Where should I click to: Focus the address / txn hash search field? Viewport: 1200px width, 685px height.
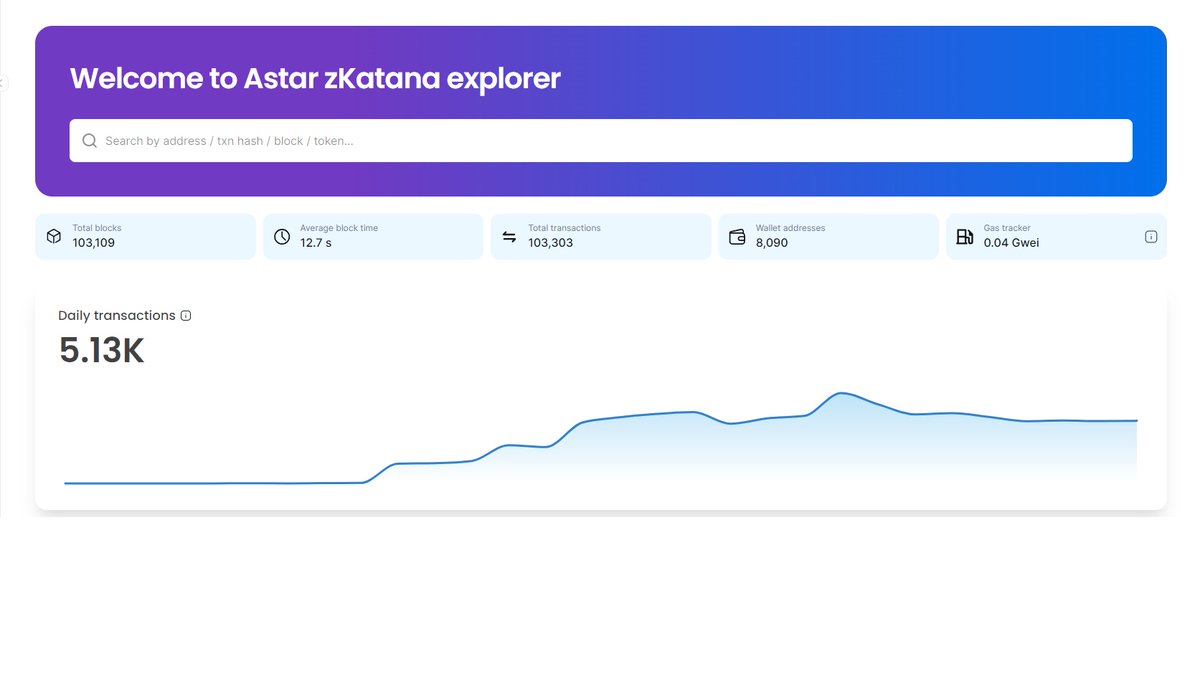tap(600, 141)
